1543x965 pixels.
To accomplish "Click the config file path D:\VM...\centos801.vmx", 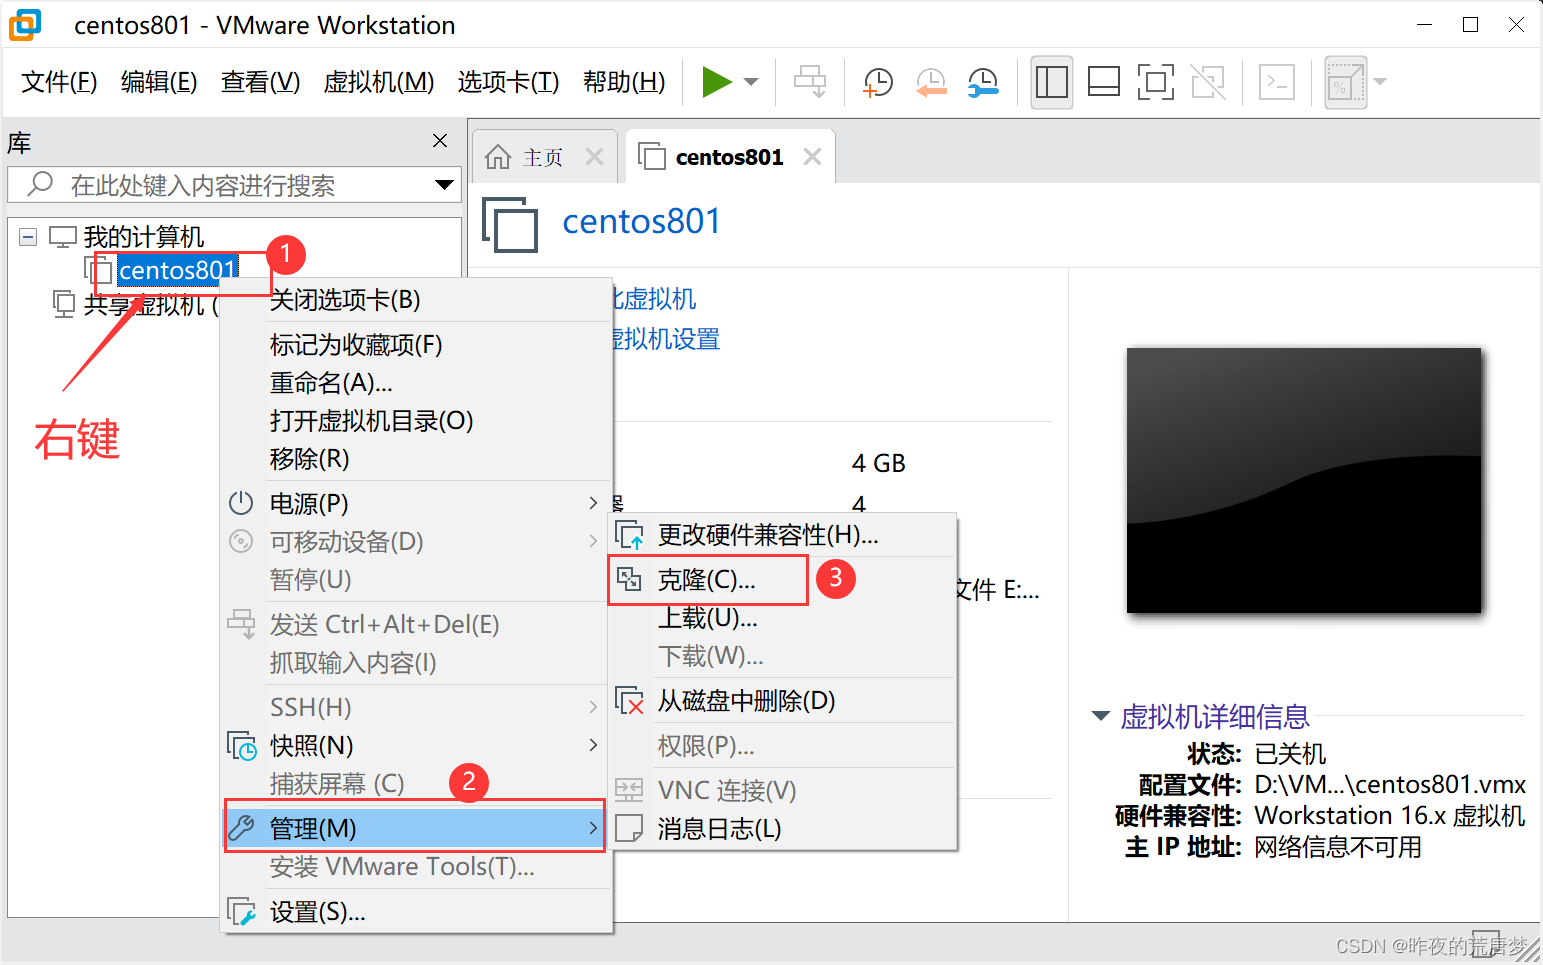I will [1390, 785].
